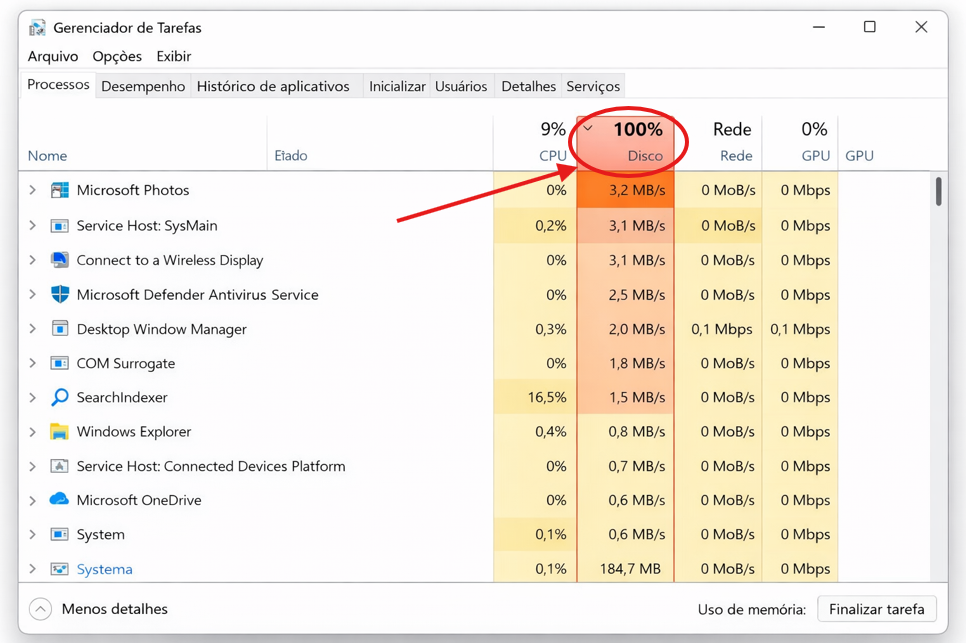Click the Desktop Window Manager icon
Image resolution: width=966 pixels, height=643 pixels.
(x=59, y=329)
